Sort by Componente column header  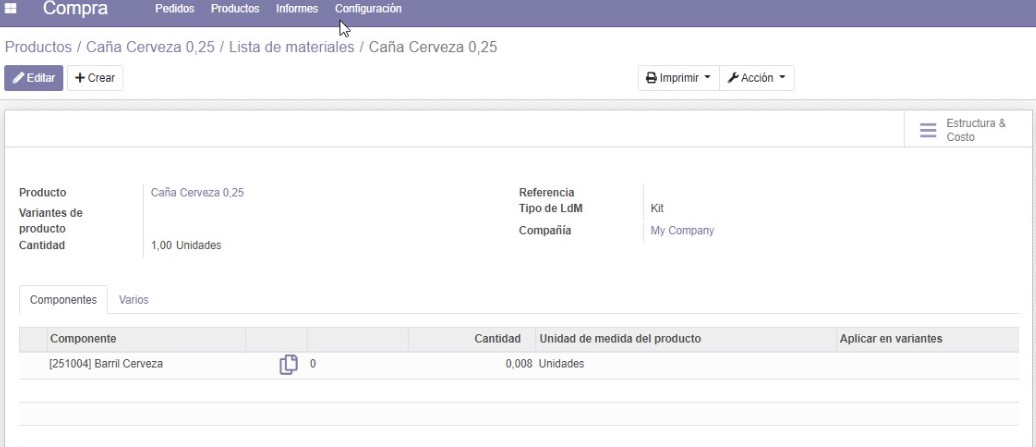tap(146, 339)
